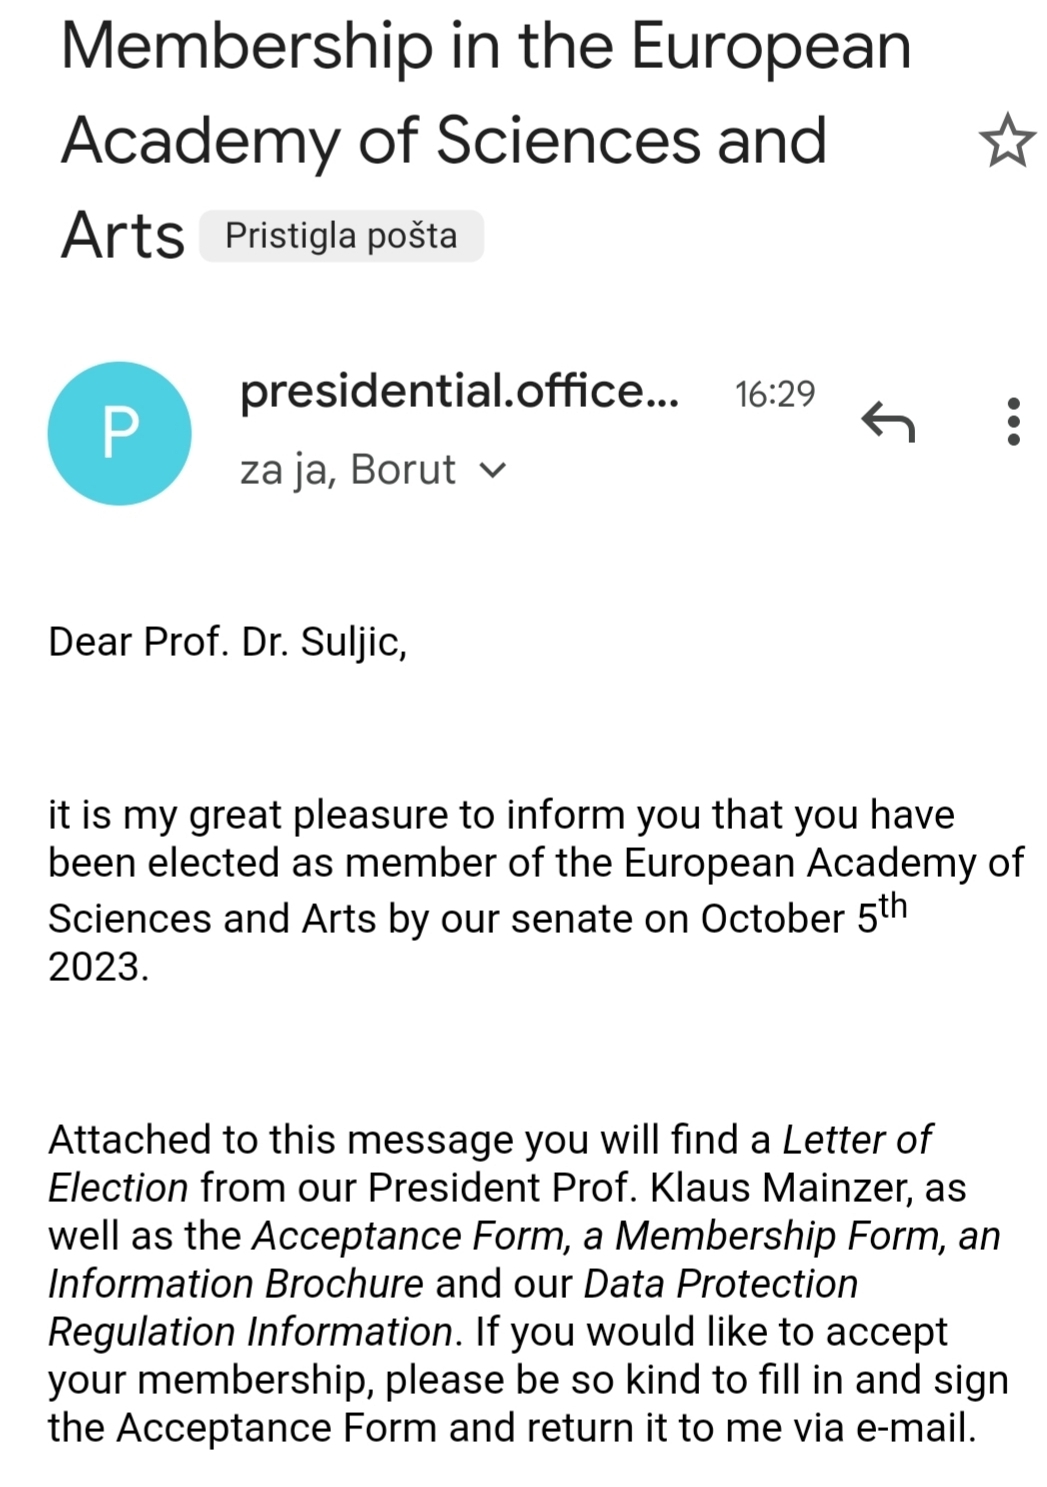
Task: Tap the greeting "Dear Prof. Dr. Suljic"
Action: (227, 642)
